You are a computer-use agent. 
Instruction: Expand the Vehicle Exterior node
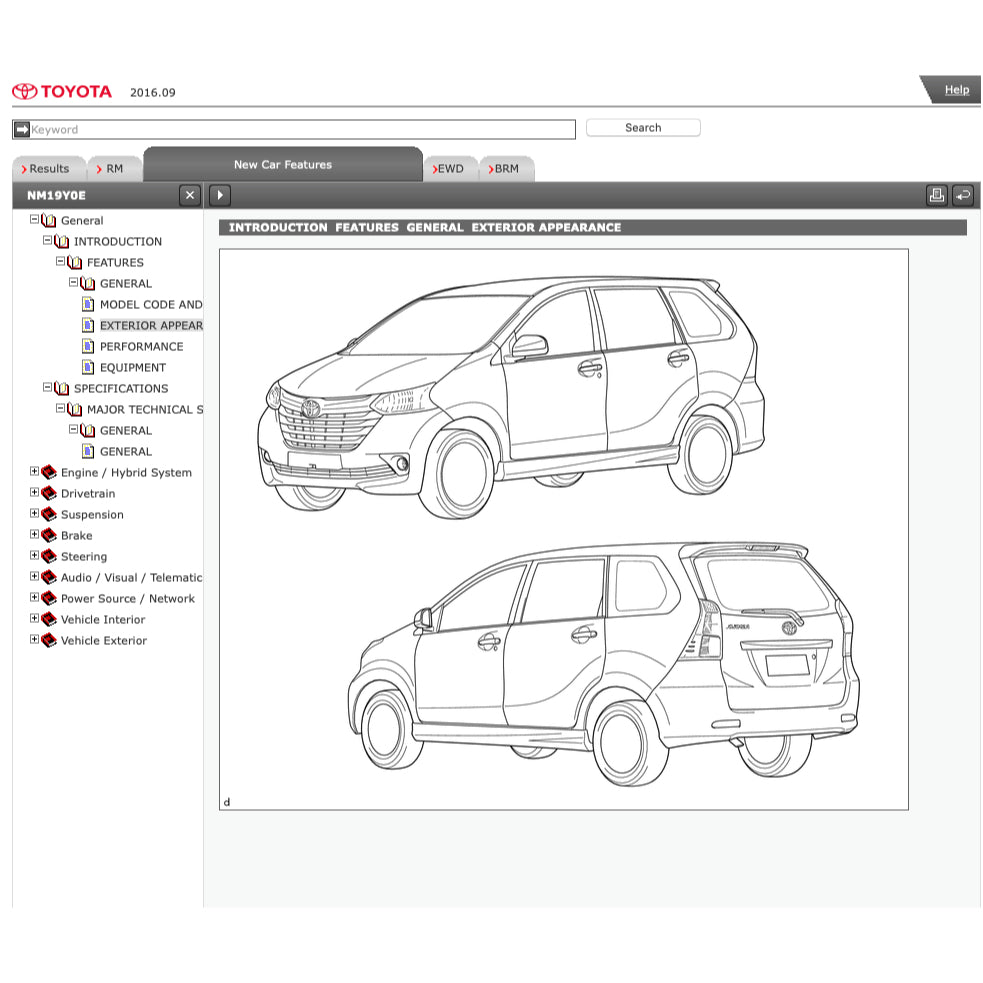[33, 640]
